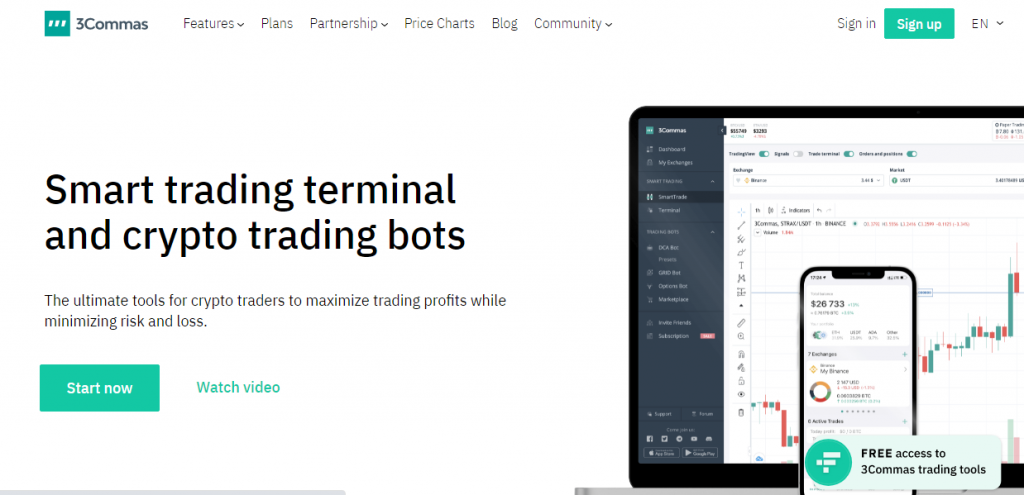Toggle the Trade terminal switch

click(x=848, y=154)
